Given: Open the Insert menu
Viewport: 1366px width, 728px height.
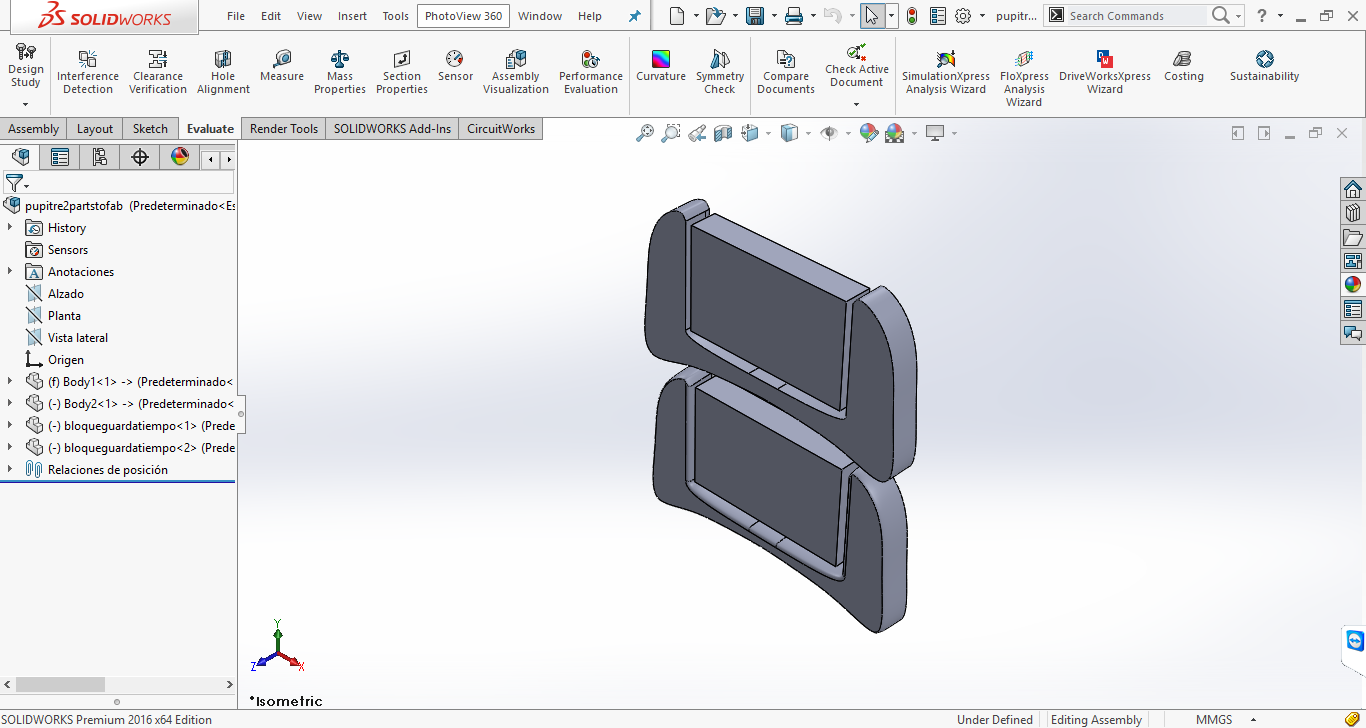Looking at the screenshot, I should tap(352, 16).
